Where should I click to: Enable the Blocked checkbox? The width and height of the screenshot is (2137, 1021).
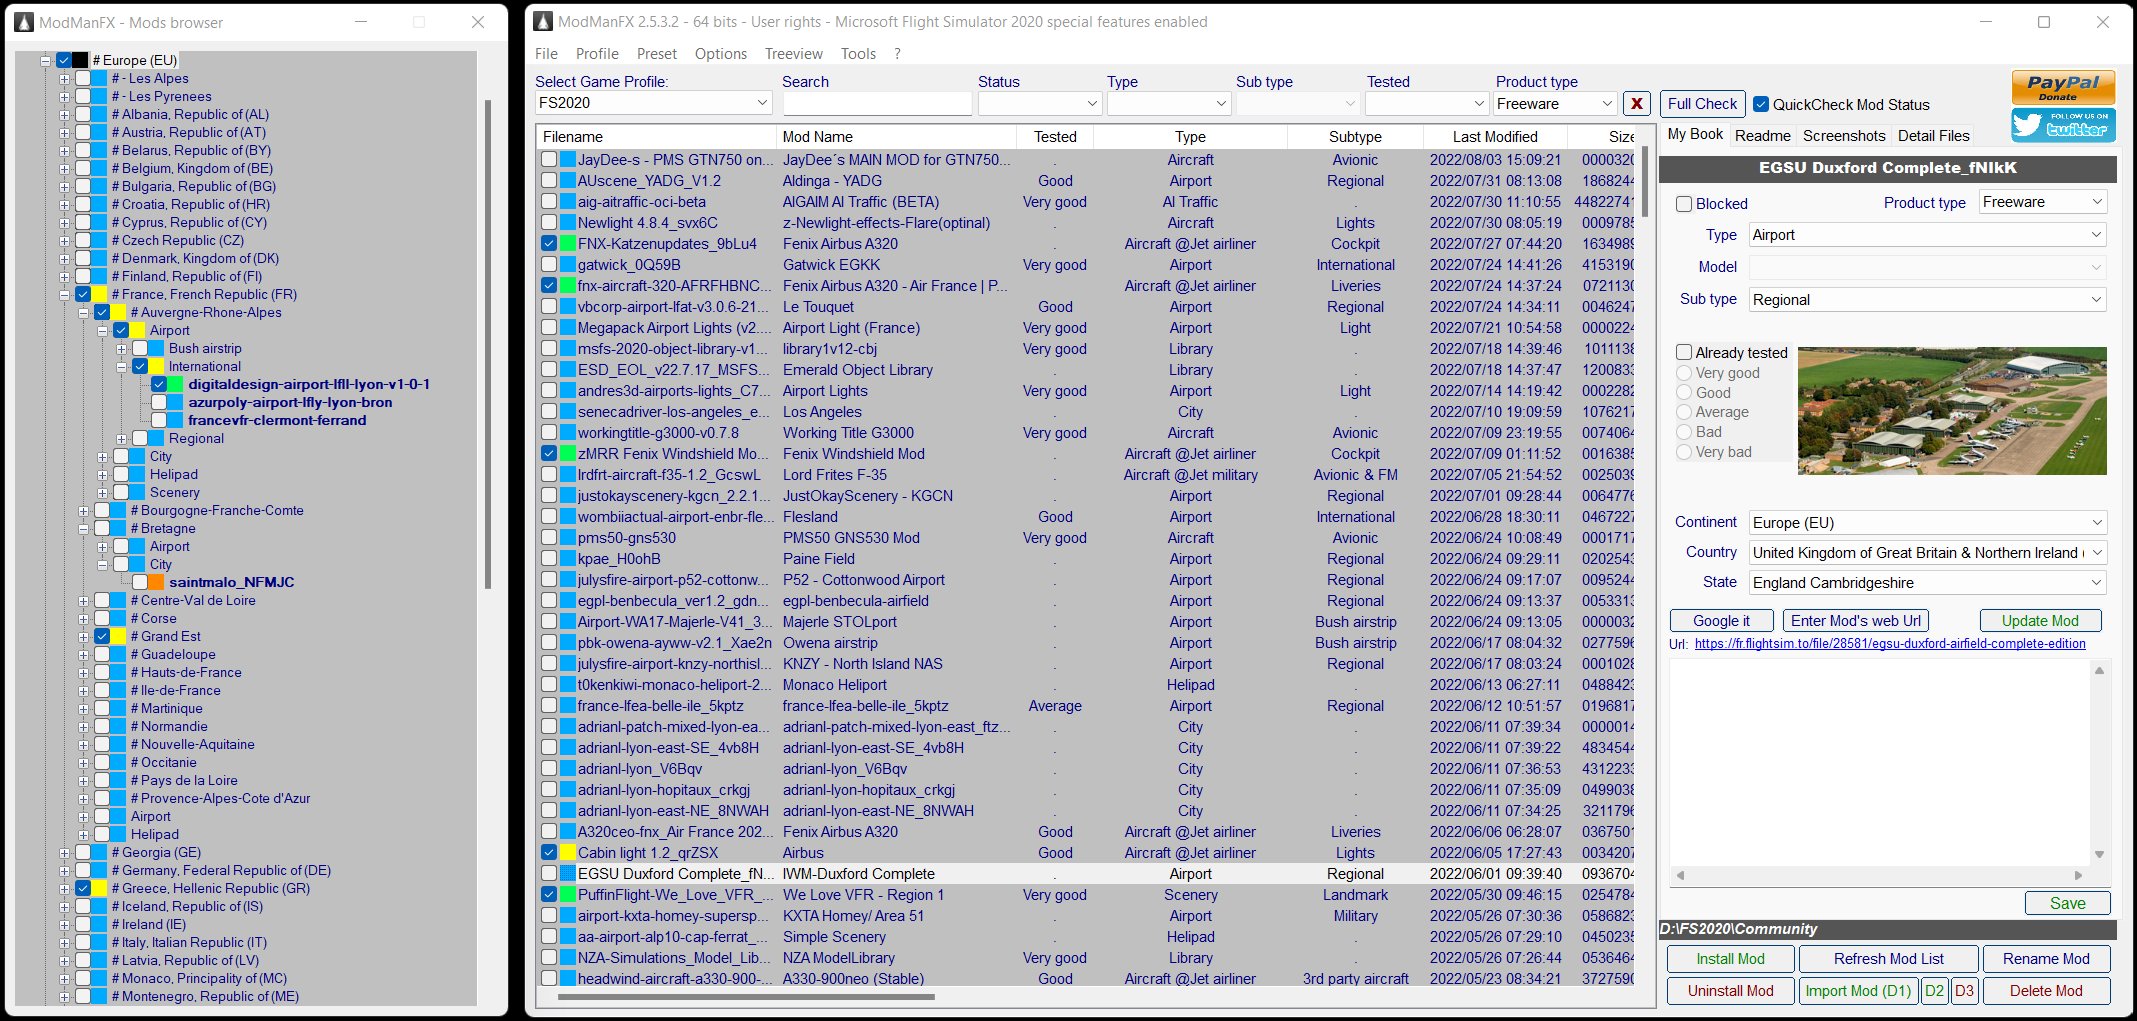pyautogui.click(x=1684, y=204)
